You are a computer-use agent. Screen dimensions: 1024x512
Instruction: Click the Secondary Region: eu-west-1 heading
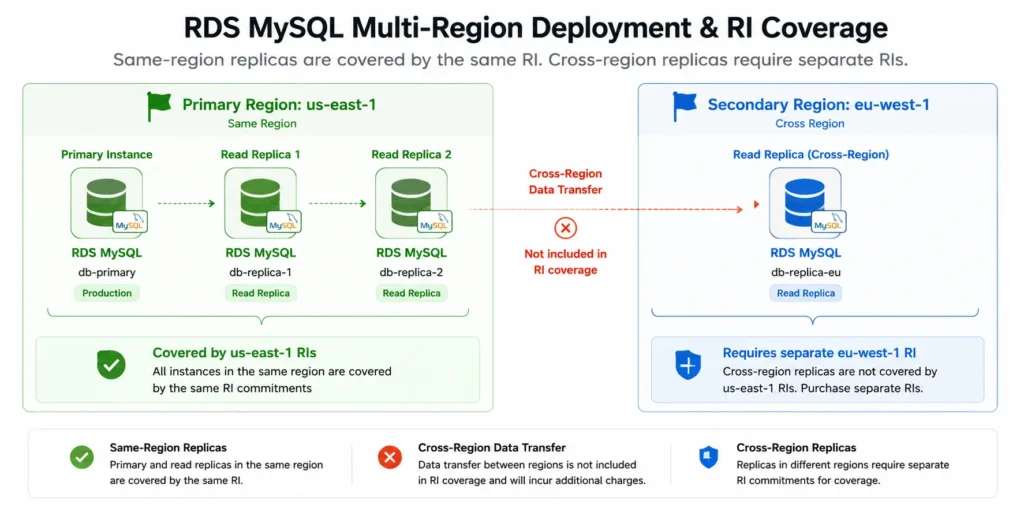(x=818, y=104)
